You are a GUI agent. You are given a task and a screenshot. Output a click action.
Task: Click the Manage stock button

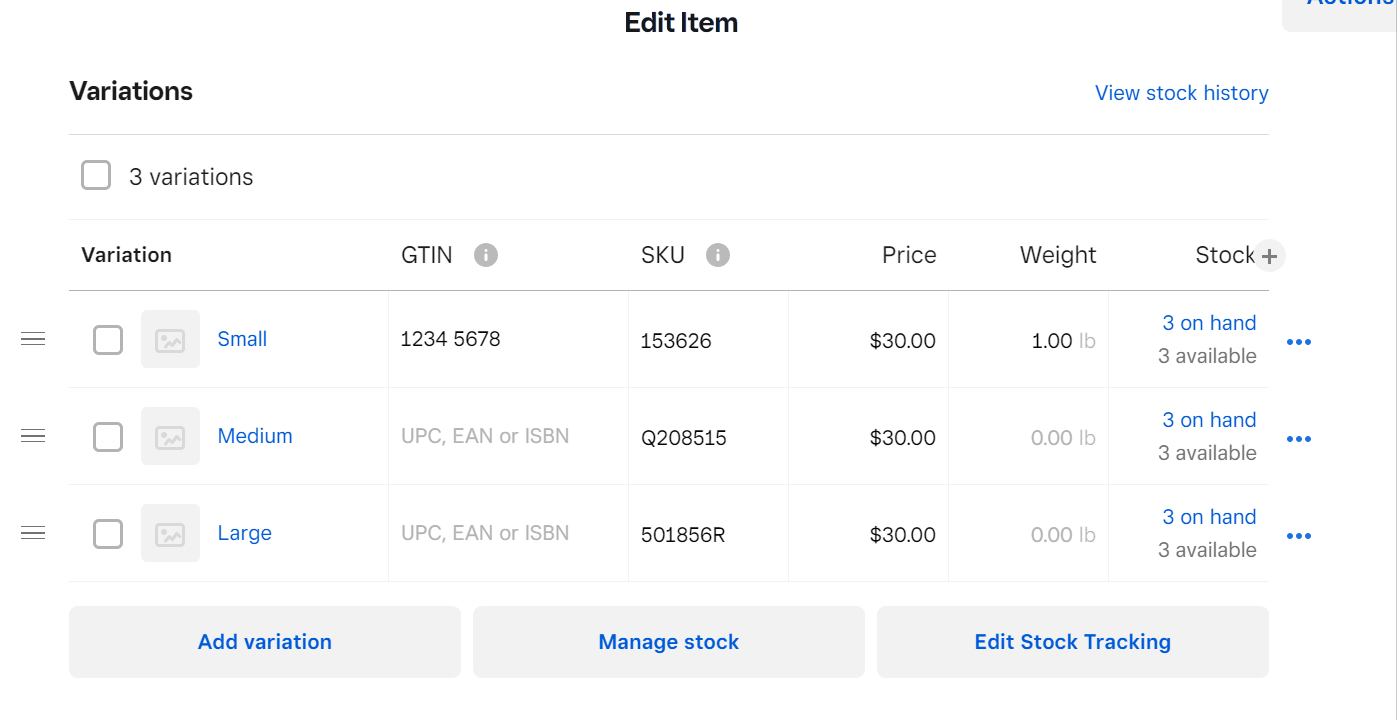669,642
